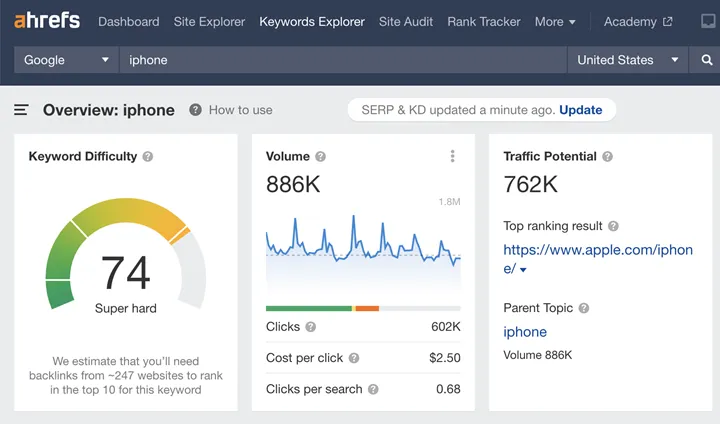The width and height of the screenshot is (720, 424).
Task: Click the top-right monitor icon
Action: coord(708,21)
